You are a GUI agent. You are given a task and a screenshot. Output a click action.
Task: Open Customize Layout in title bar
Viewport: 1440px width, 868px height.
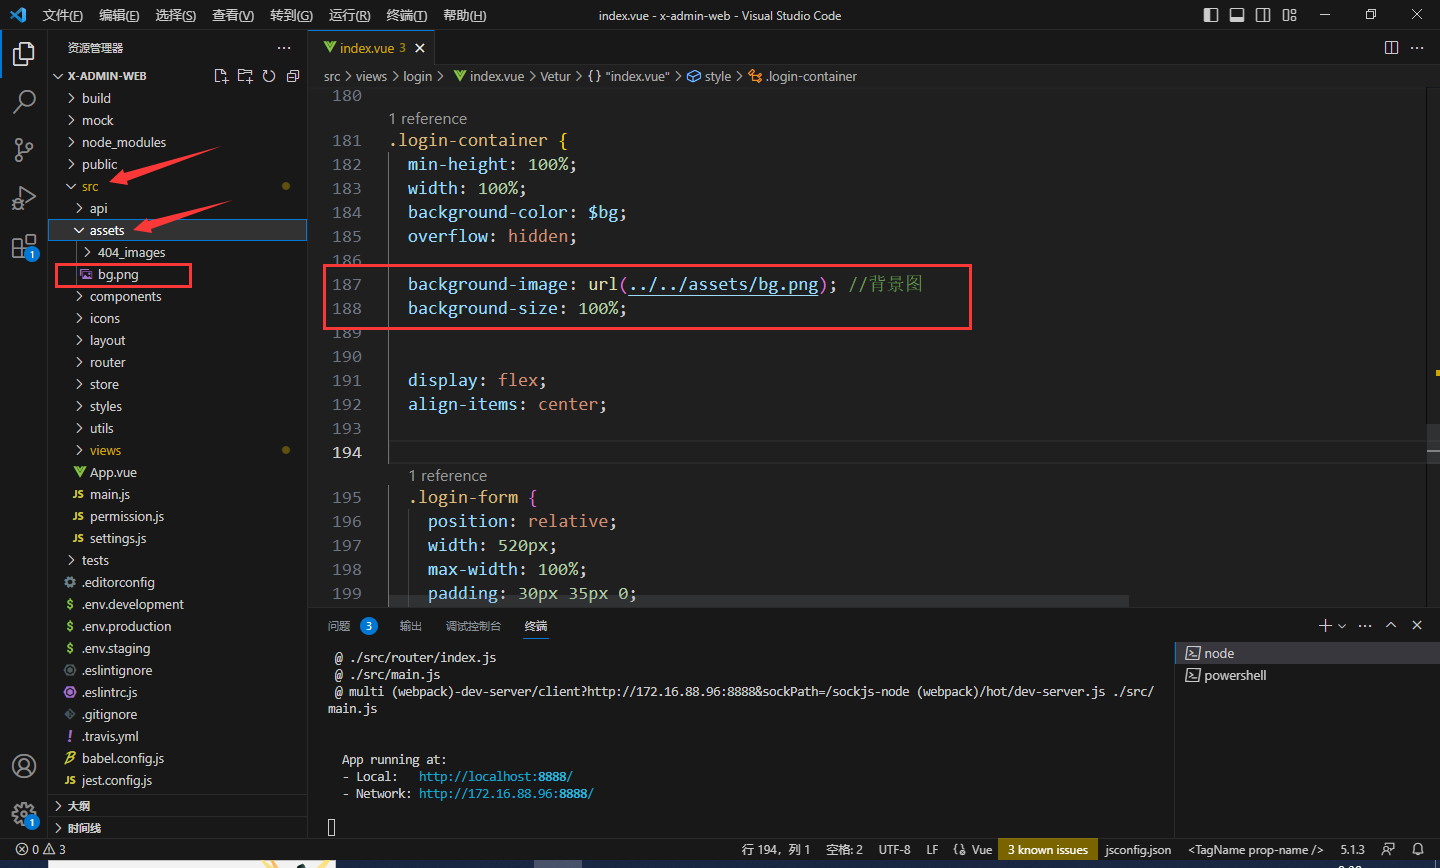1290,15
